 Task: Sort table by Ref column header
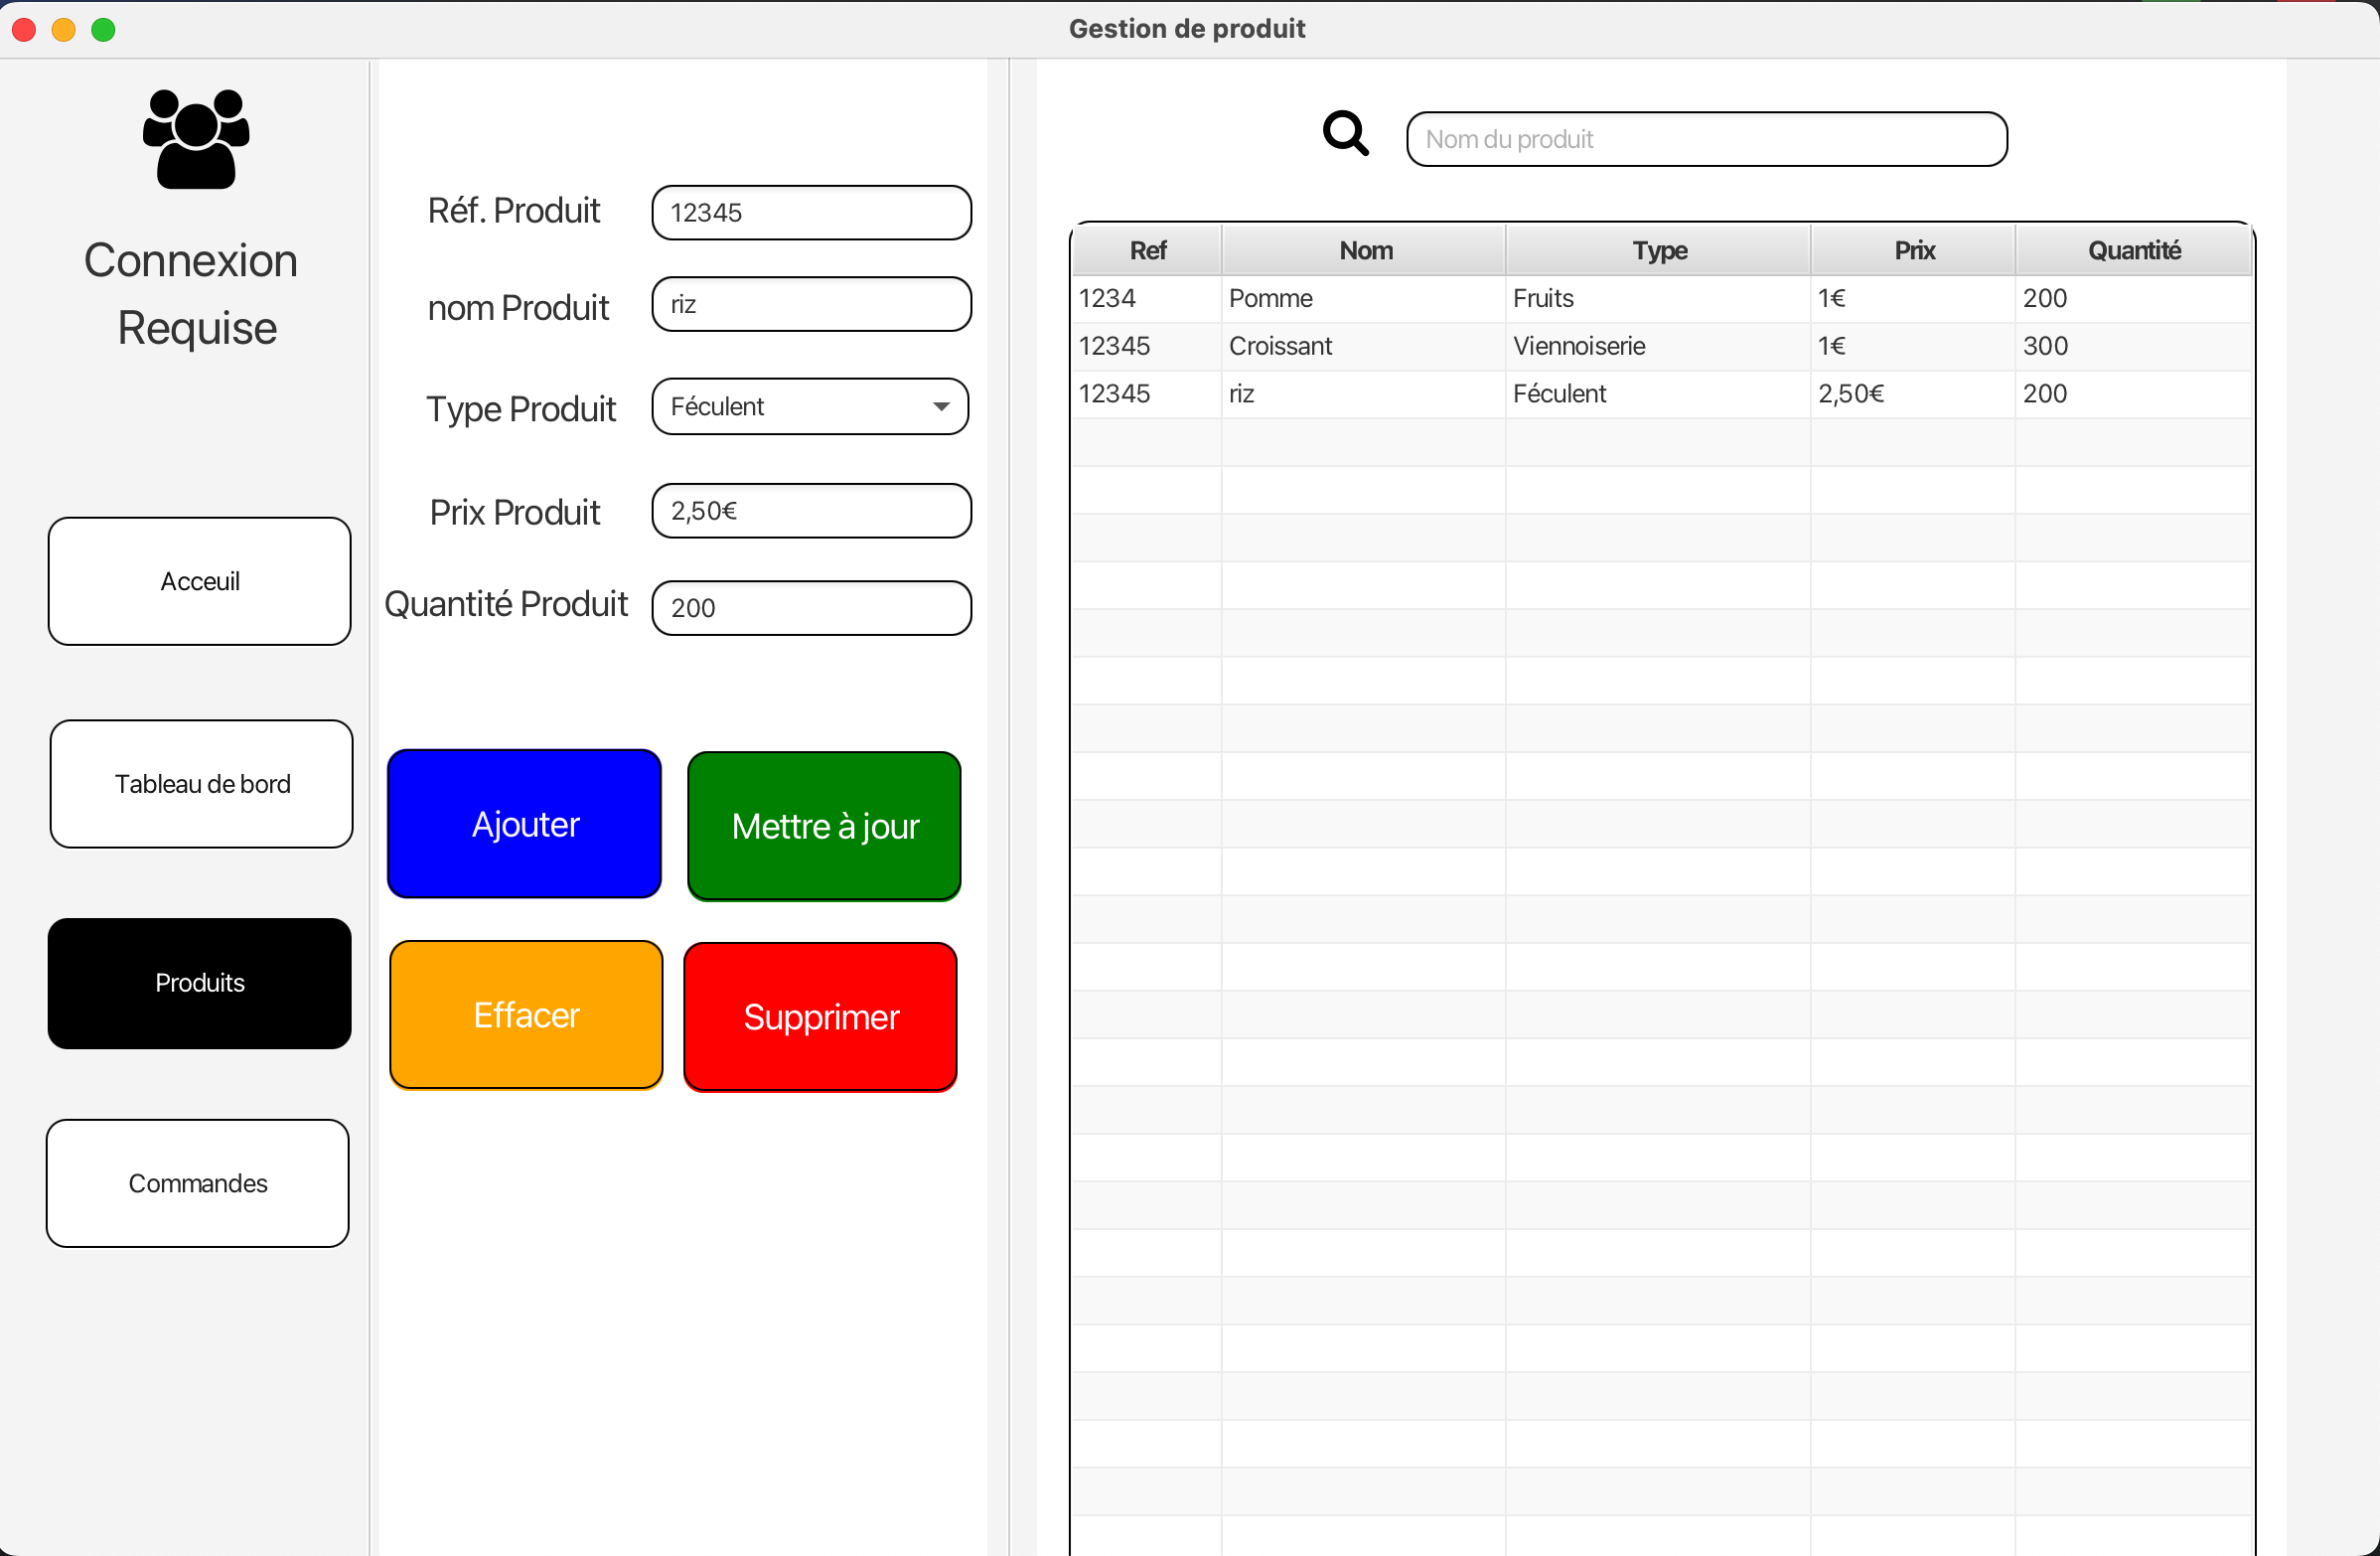coord(1147,250)
